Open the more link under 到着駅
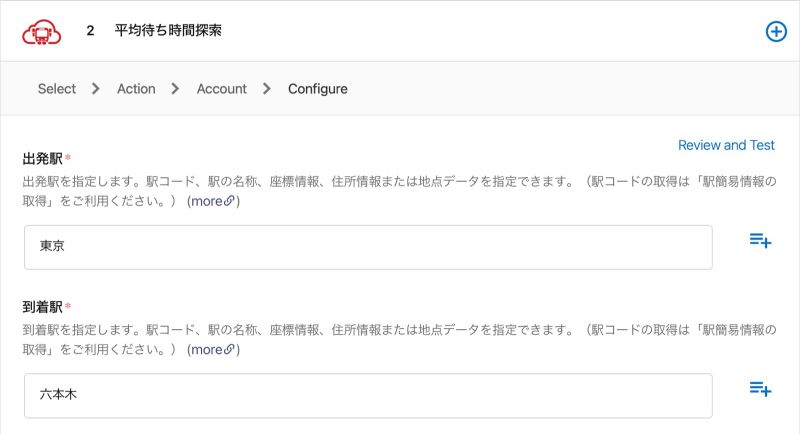Image resolution: width=800 pixels, height=434 pixels. (213, 349)
